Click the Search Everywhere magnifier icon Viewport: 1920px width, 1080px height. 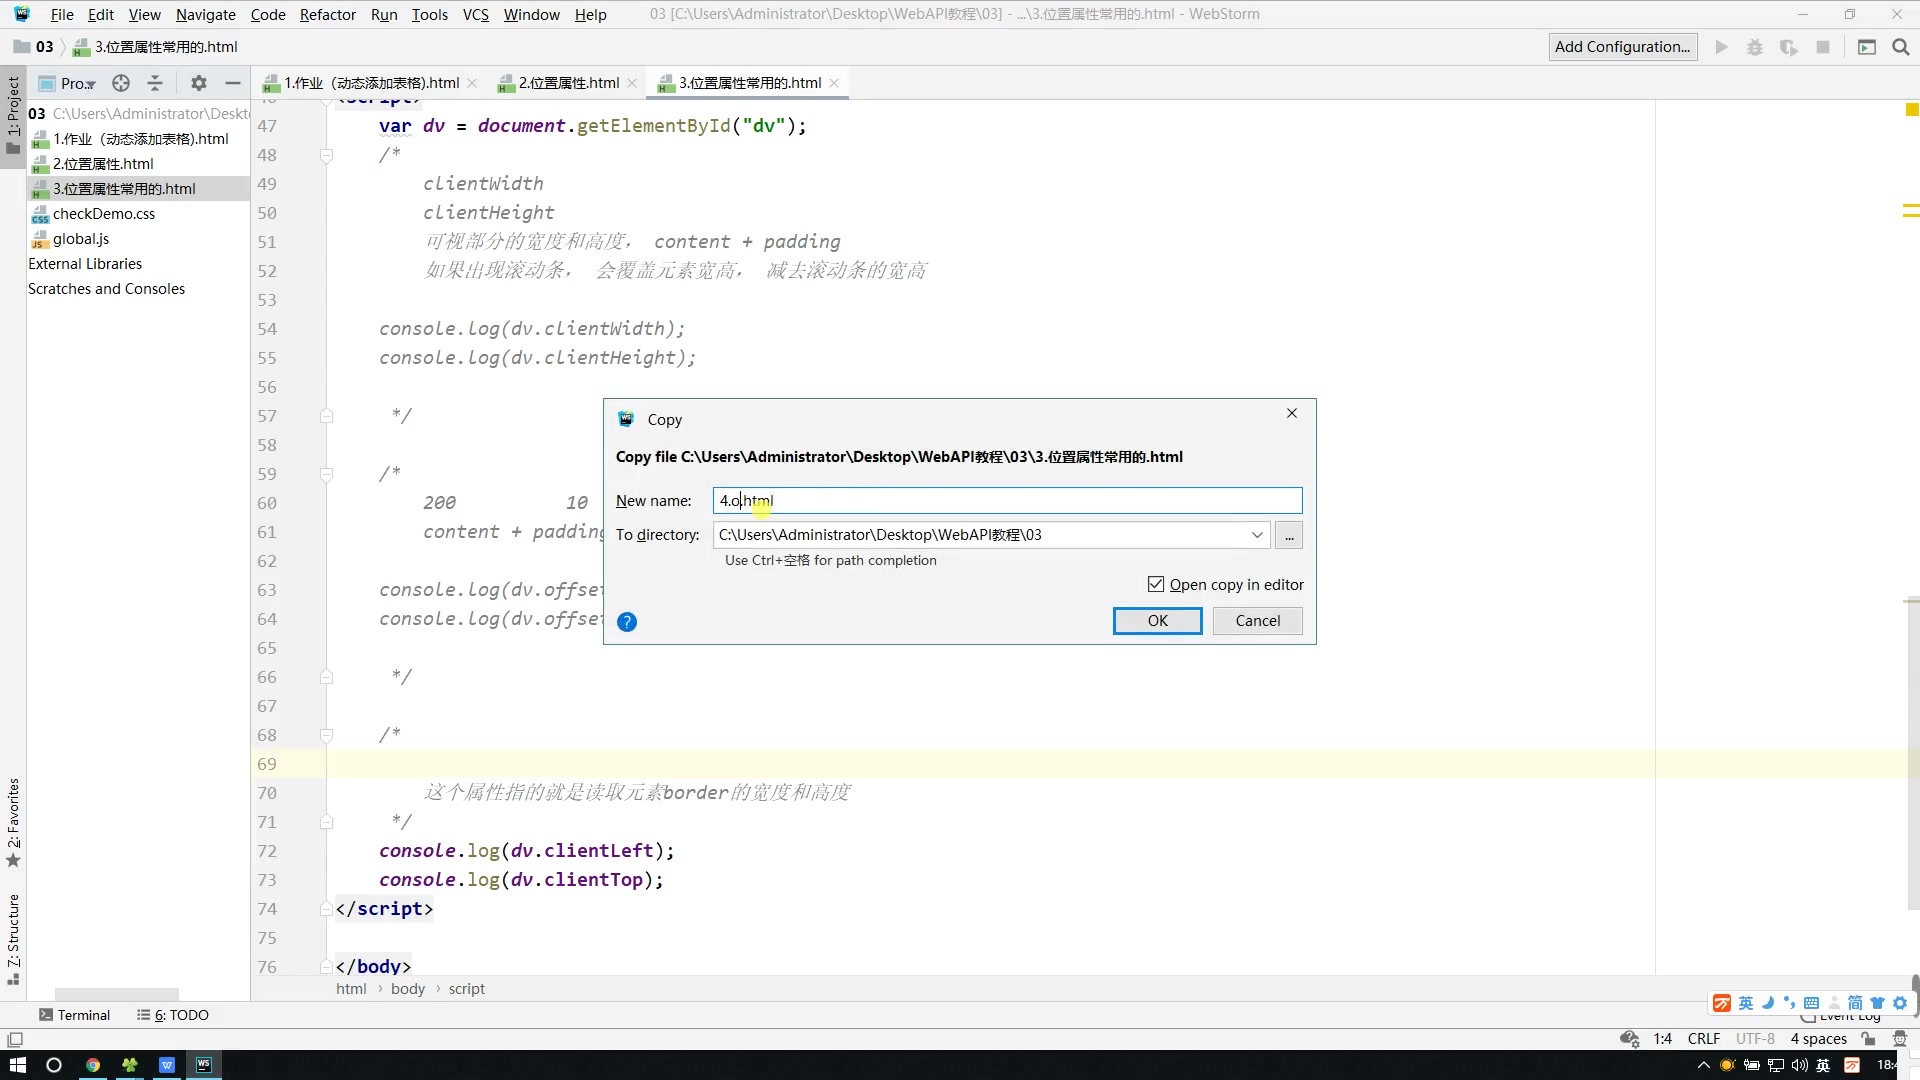pyautogui.click(x=1901, y=47)
